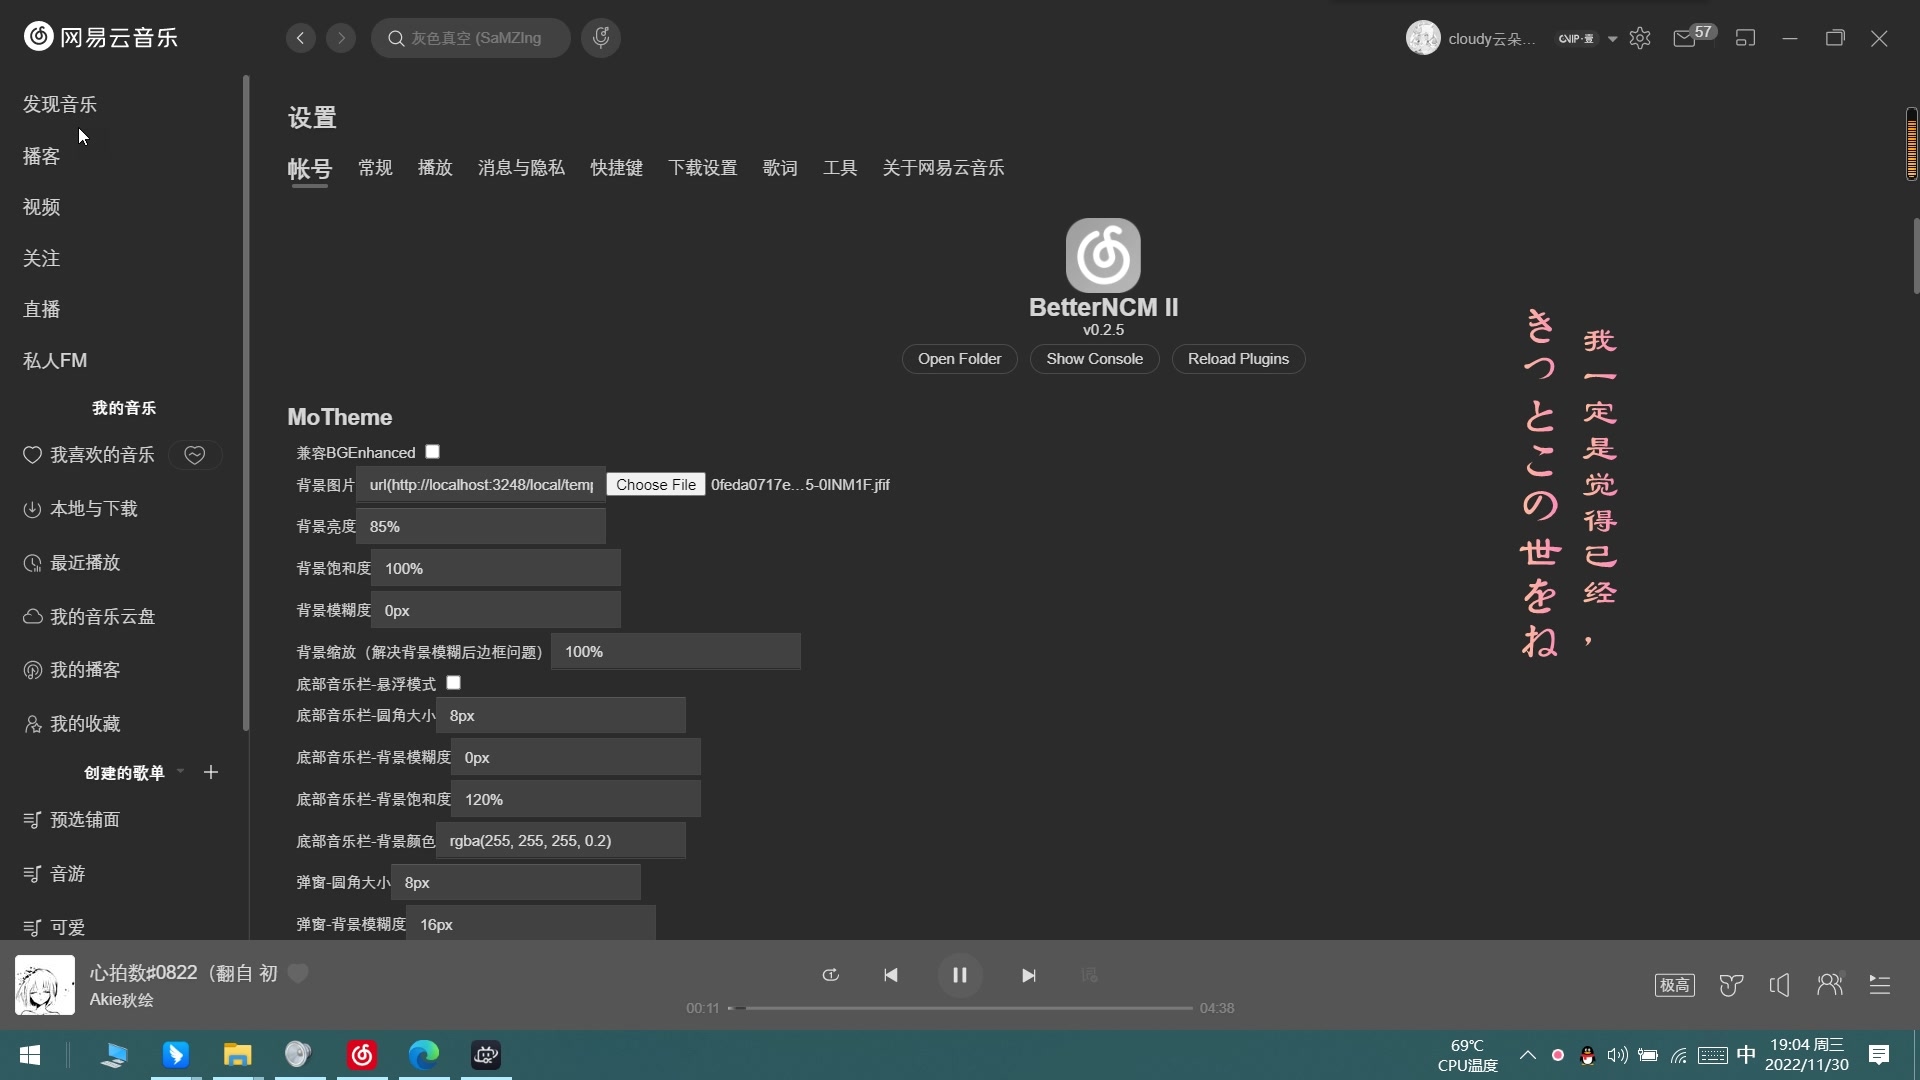Open 私人FM in the sidebar
This screenshot has height=1080, width=1920.
(55, 360)
